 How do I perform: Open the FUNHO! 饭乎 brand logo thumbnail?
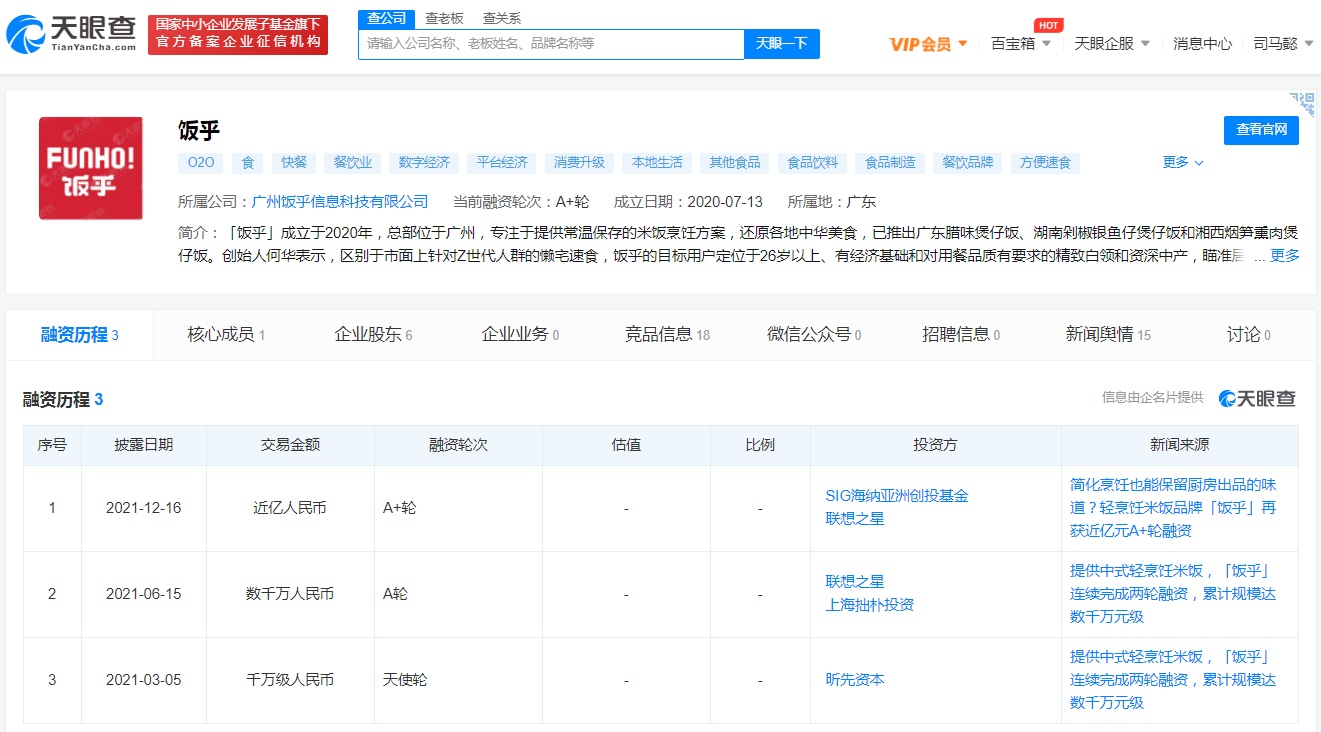(x=91, y=168)
